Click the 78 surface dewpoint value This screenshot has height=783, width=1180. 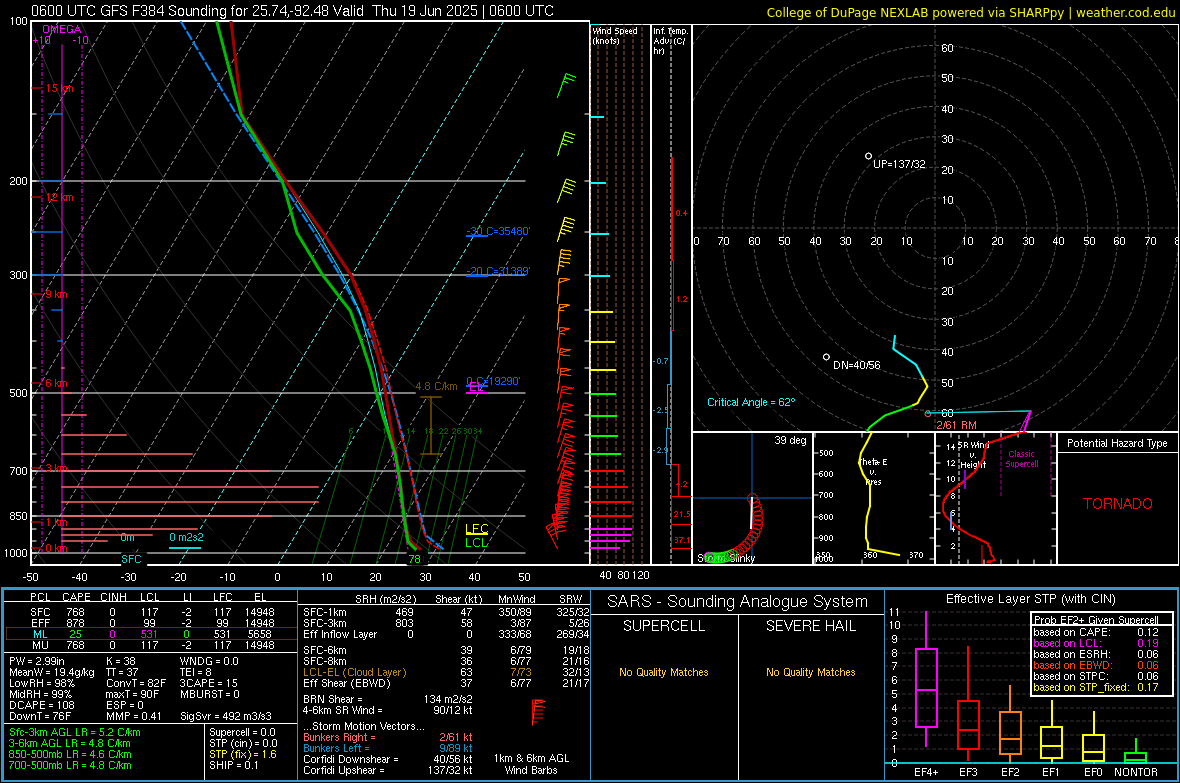point(414,559)
